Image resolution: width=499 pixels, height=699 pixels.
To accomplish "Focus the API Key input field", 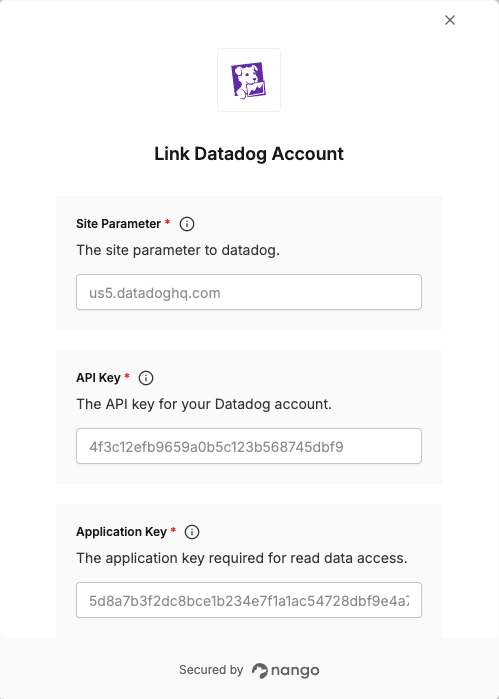I will tap(249, 446).
